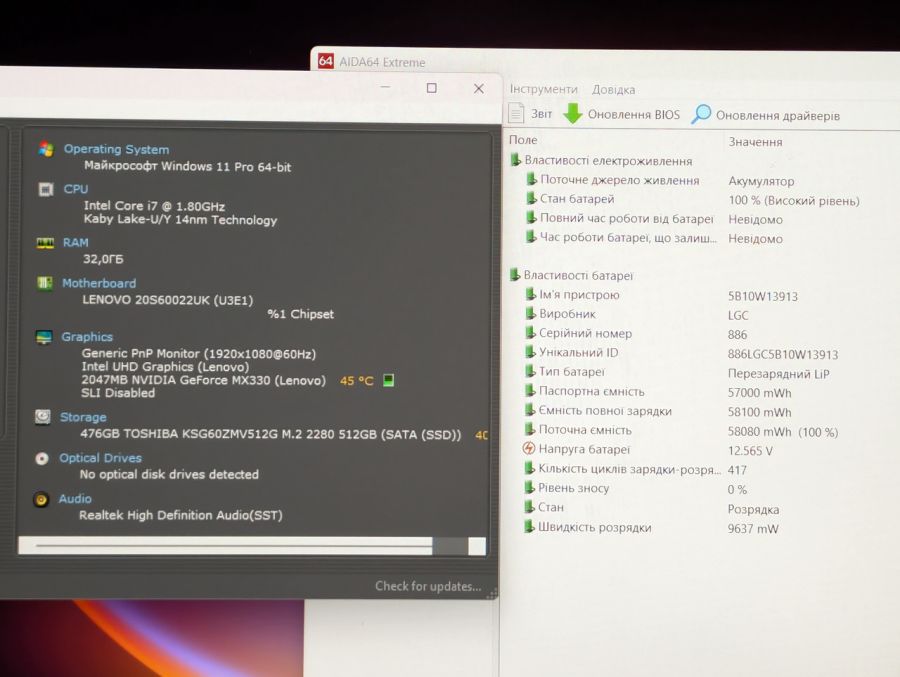Image resolution: width=900 pixels, height=677 pixels.
Task: Click the Звіт document icon
Action: (x=516, y=113)
